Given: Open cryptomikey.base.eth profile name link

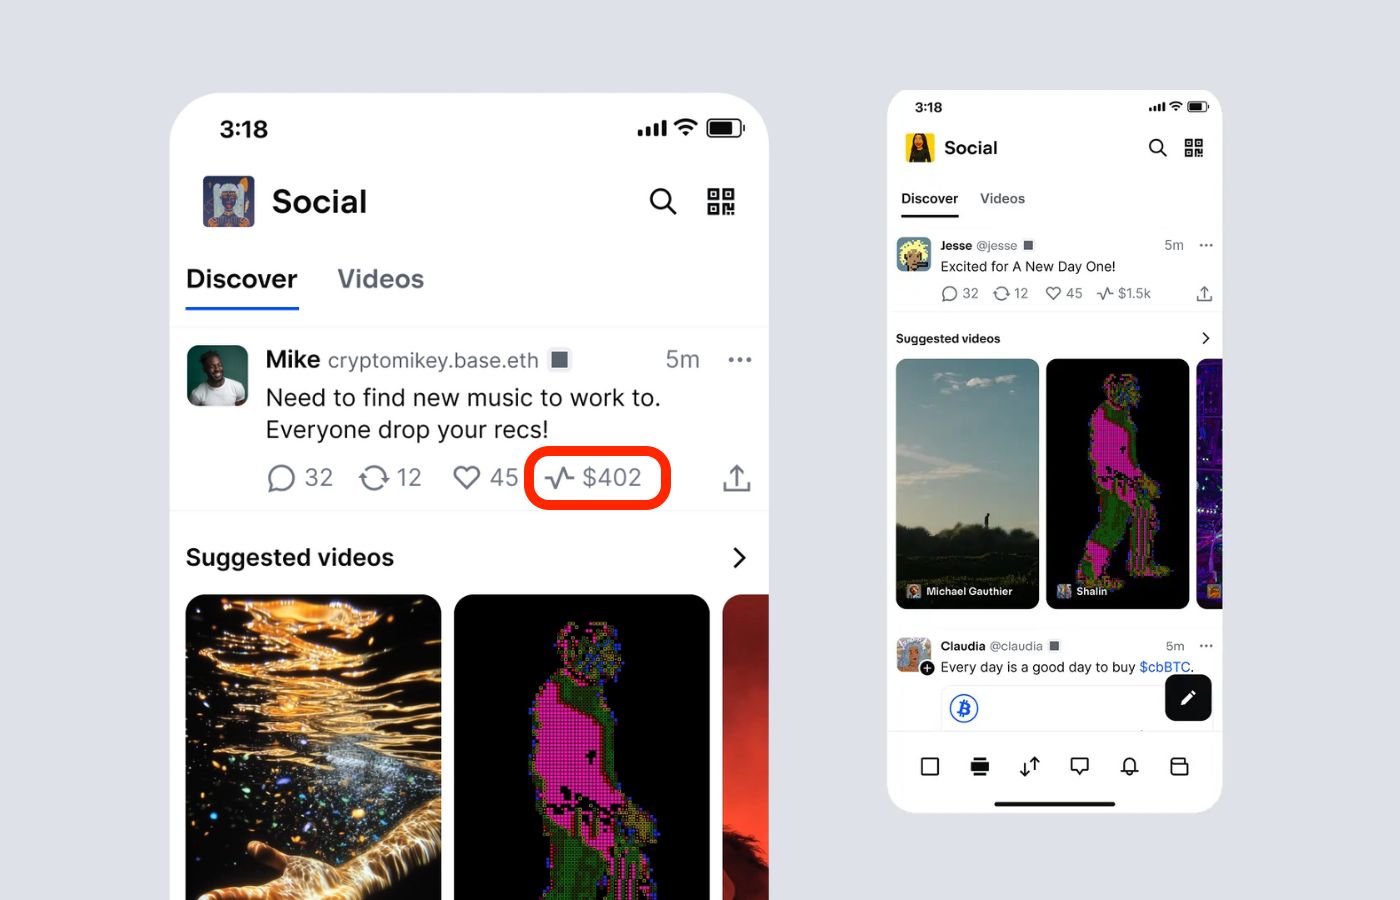Looking at the screenshot, I should tap(433, 360).
